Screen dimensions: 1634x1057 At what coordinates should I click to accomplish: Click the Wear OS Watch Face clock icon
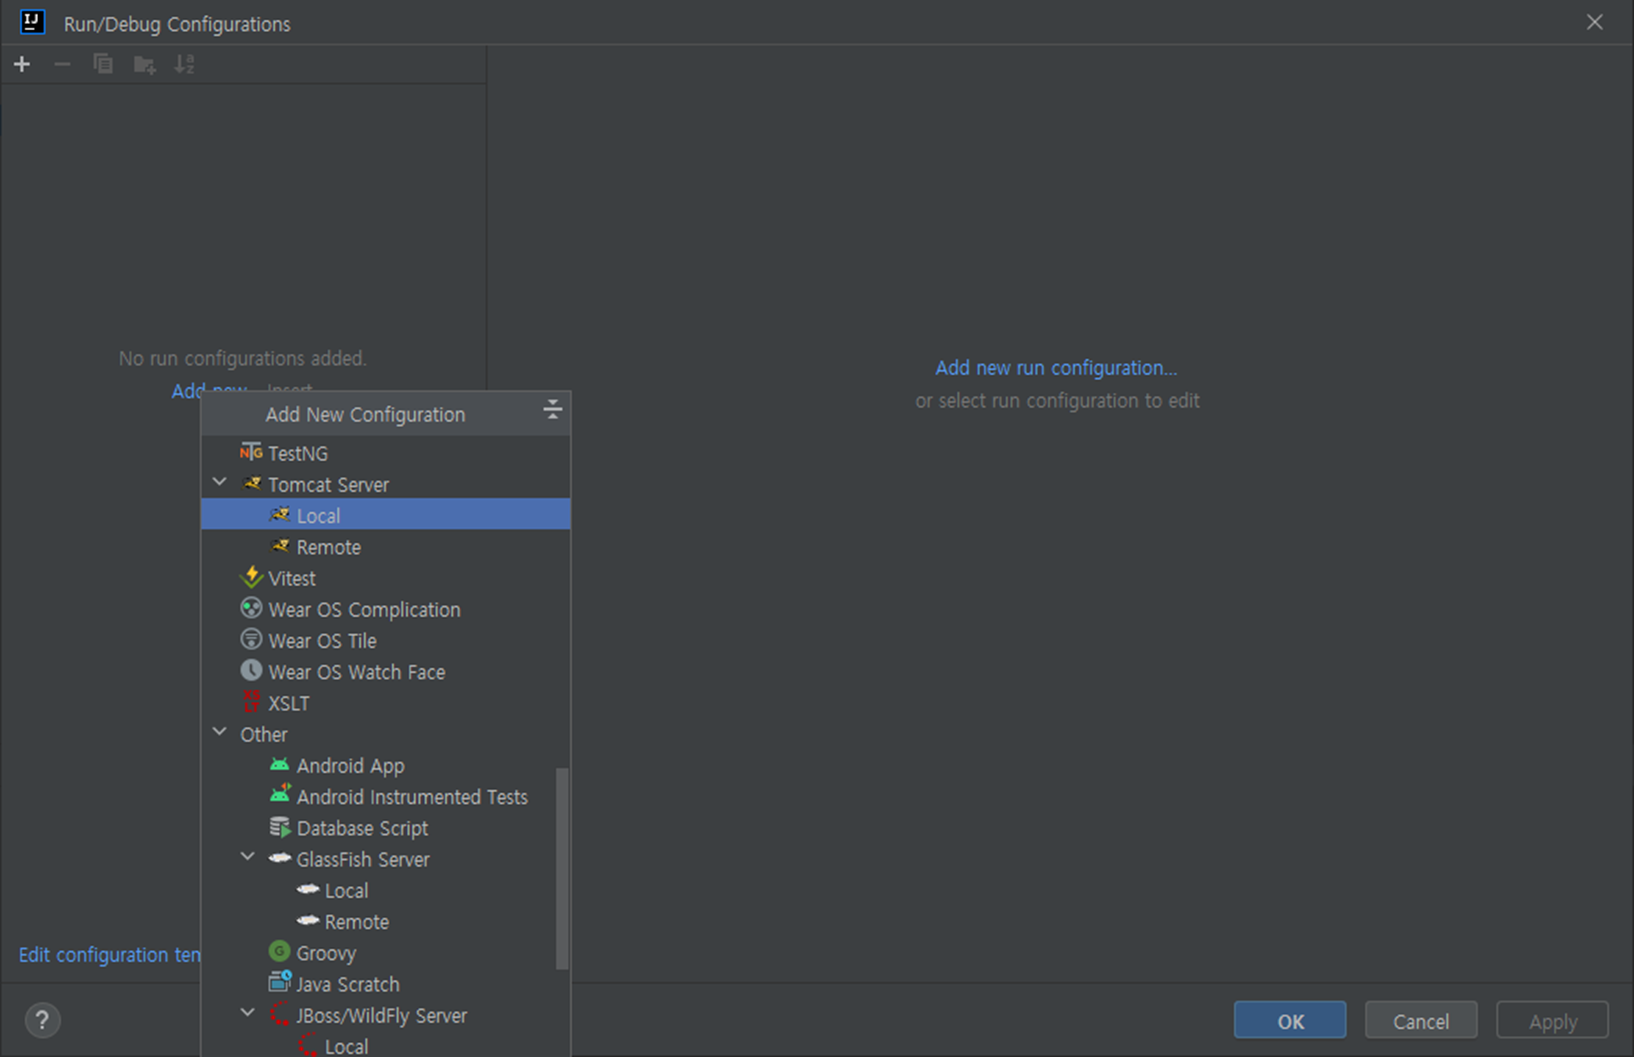[251, 671]
